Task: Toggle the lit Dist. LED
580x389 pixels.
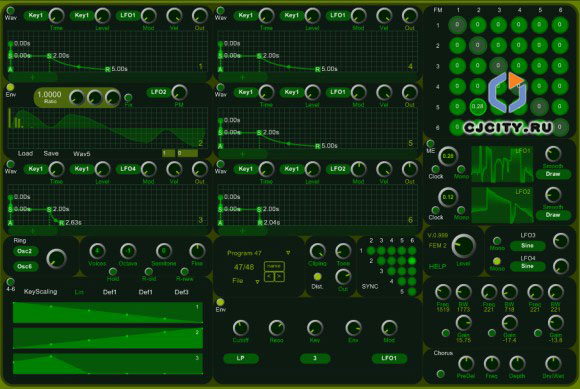Action: tap(317, 277)
